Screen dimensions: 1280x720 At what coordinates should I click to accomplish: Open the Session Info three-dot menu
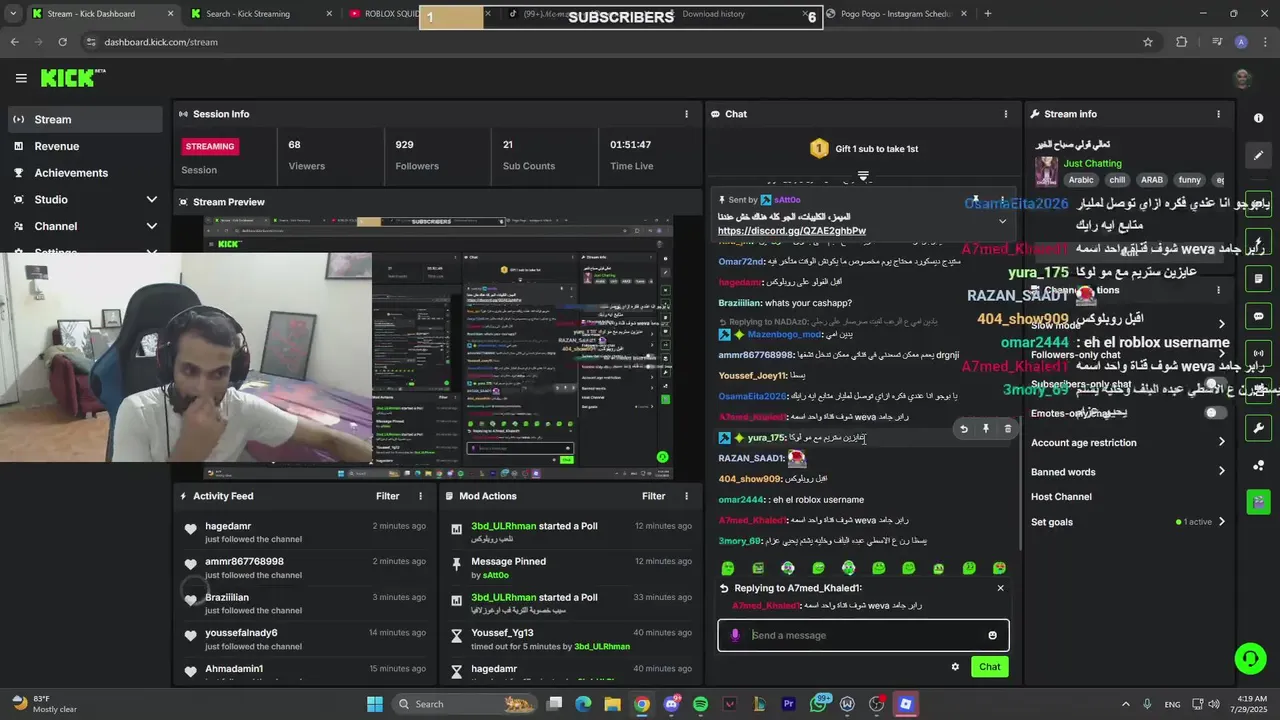686,114
